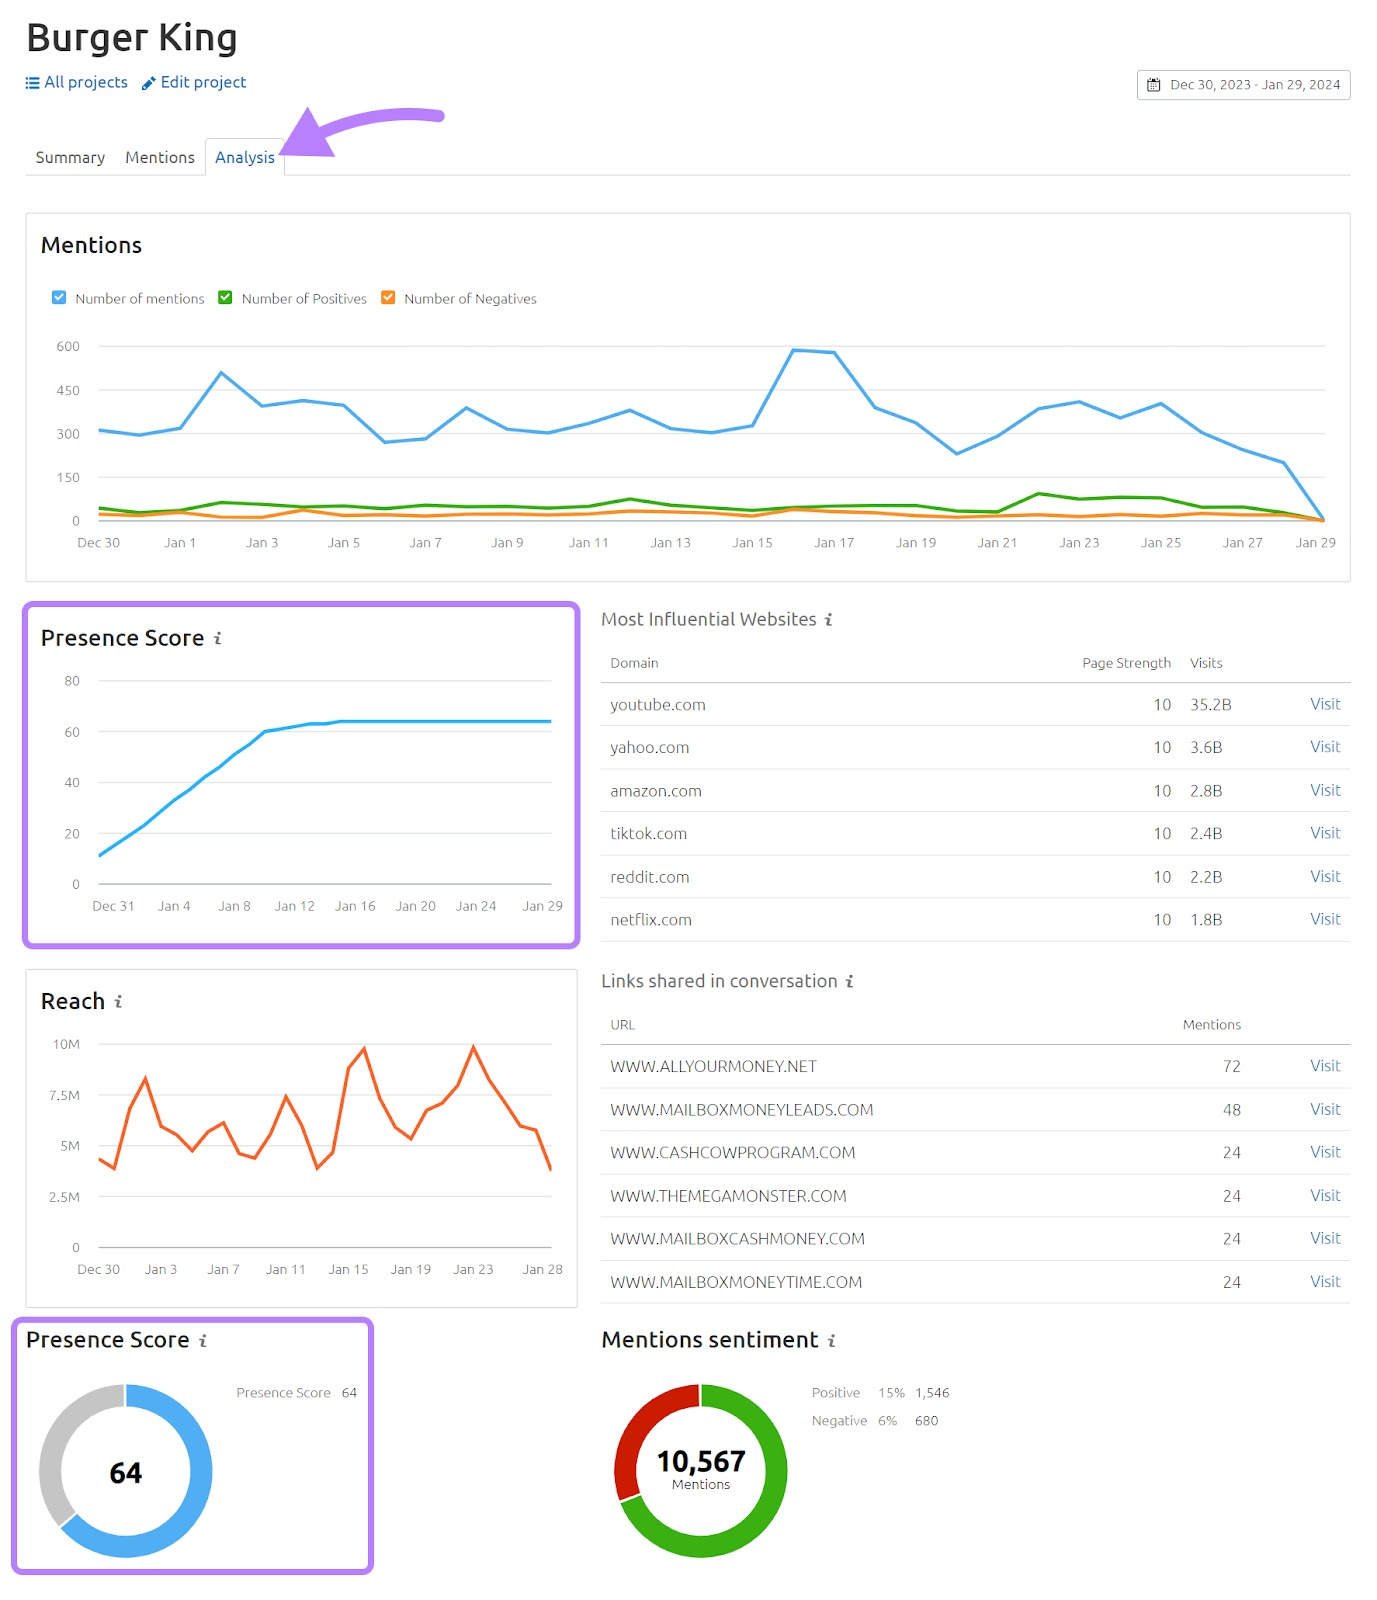Click the Edit project pencil icon

(149, 83)
